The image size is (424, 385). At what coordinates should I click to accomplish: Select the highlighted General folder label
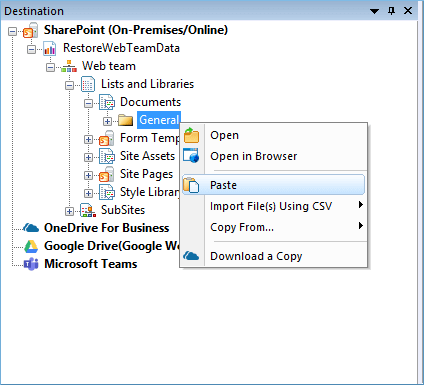tap(159, 120)
